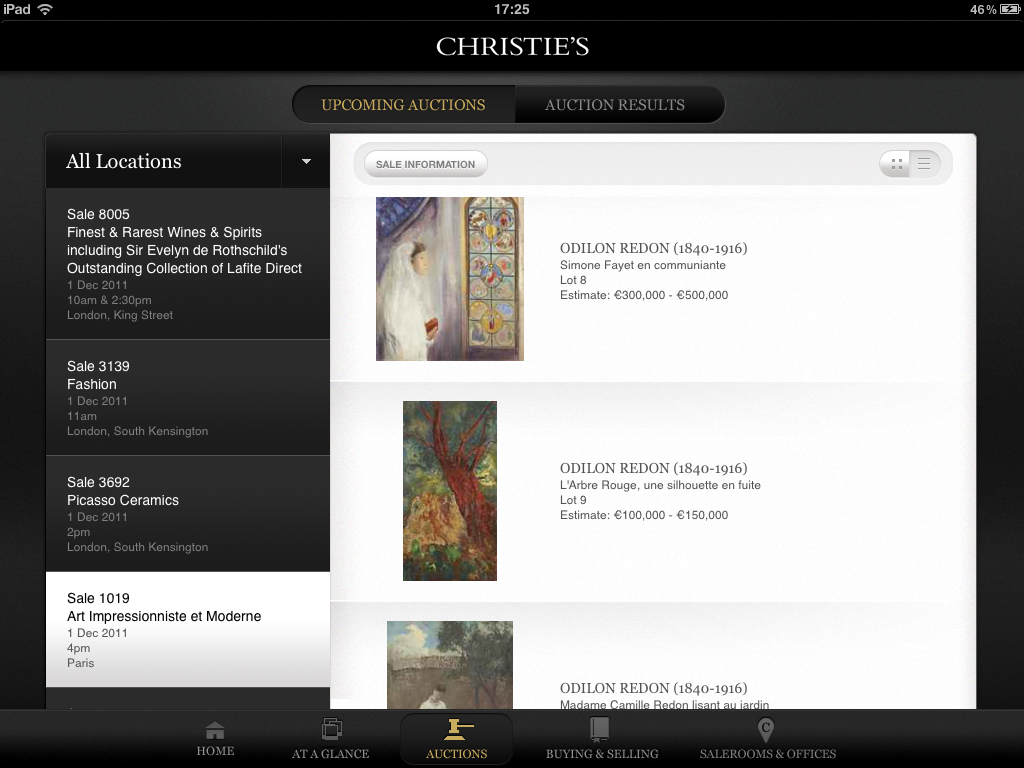Switch to grid view layout
1024x768 pixels.
pos(895,164)
